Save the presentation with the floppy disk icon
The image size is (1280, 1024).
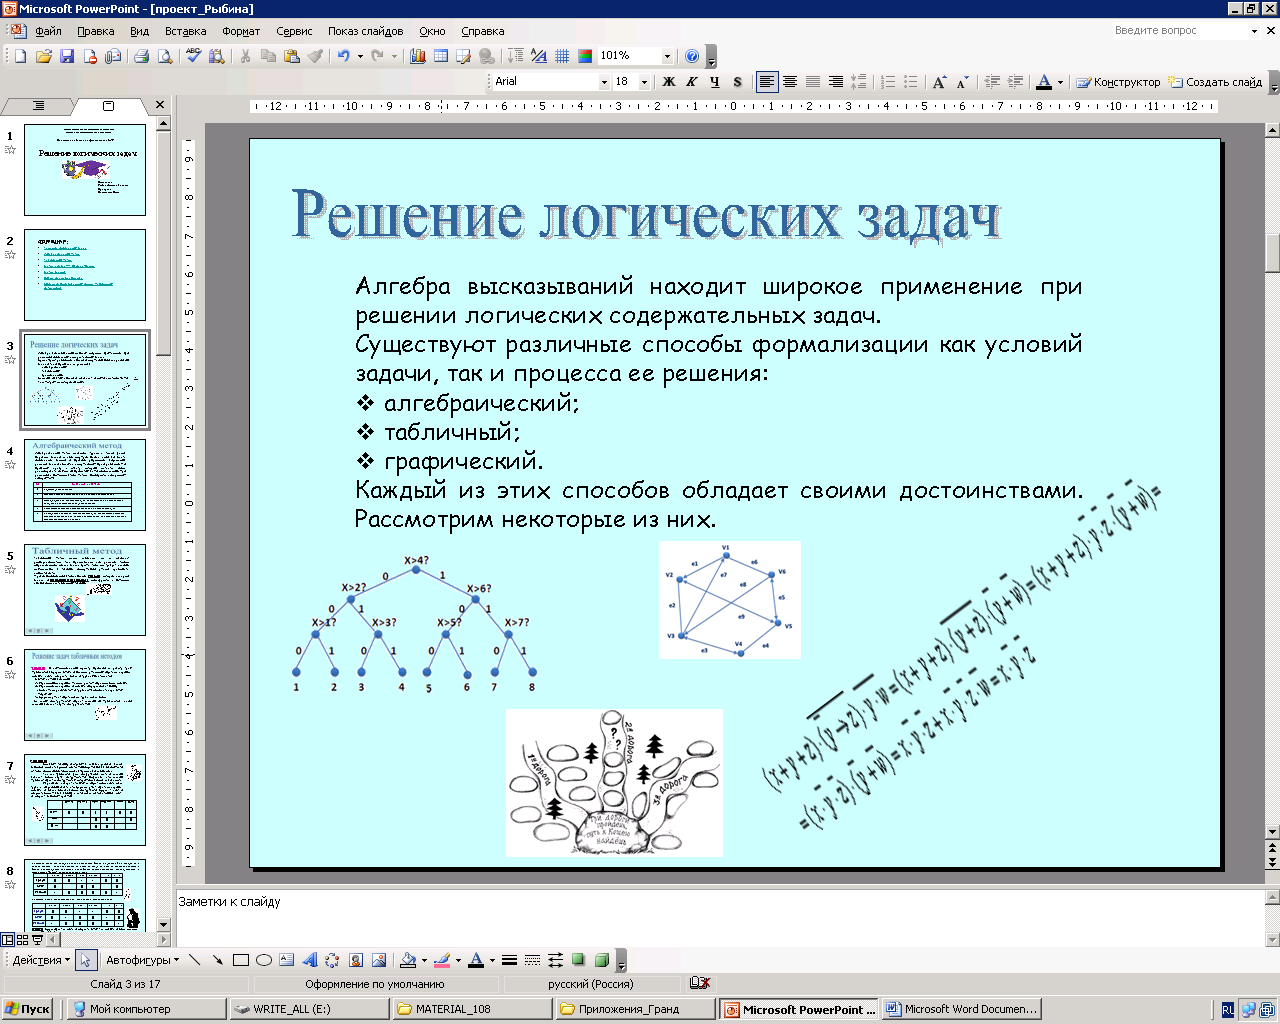(67, 56)
